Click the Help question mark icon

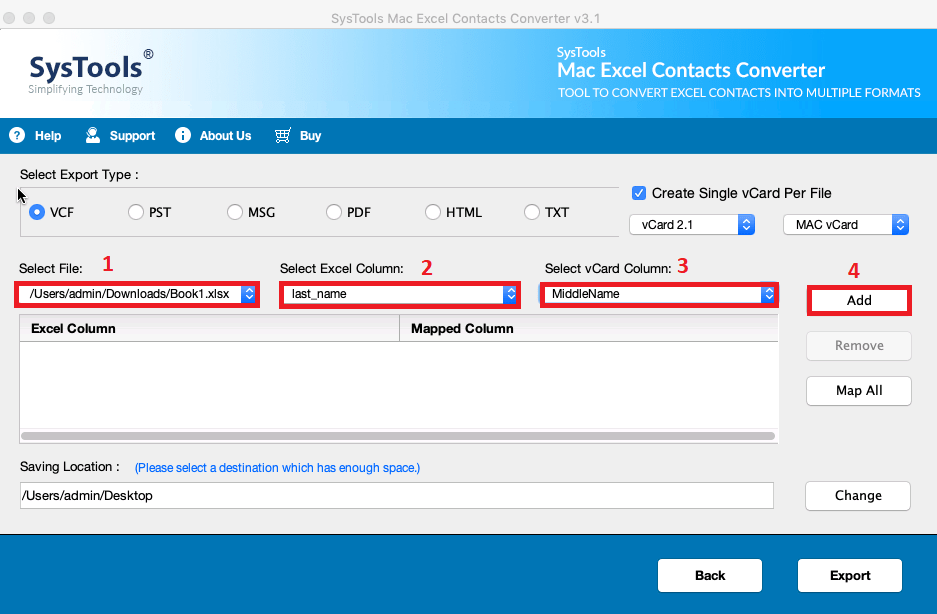17,135
